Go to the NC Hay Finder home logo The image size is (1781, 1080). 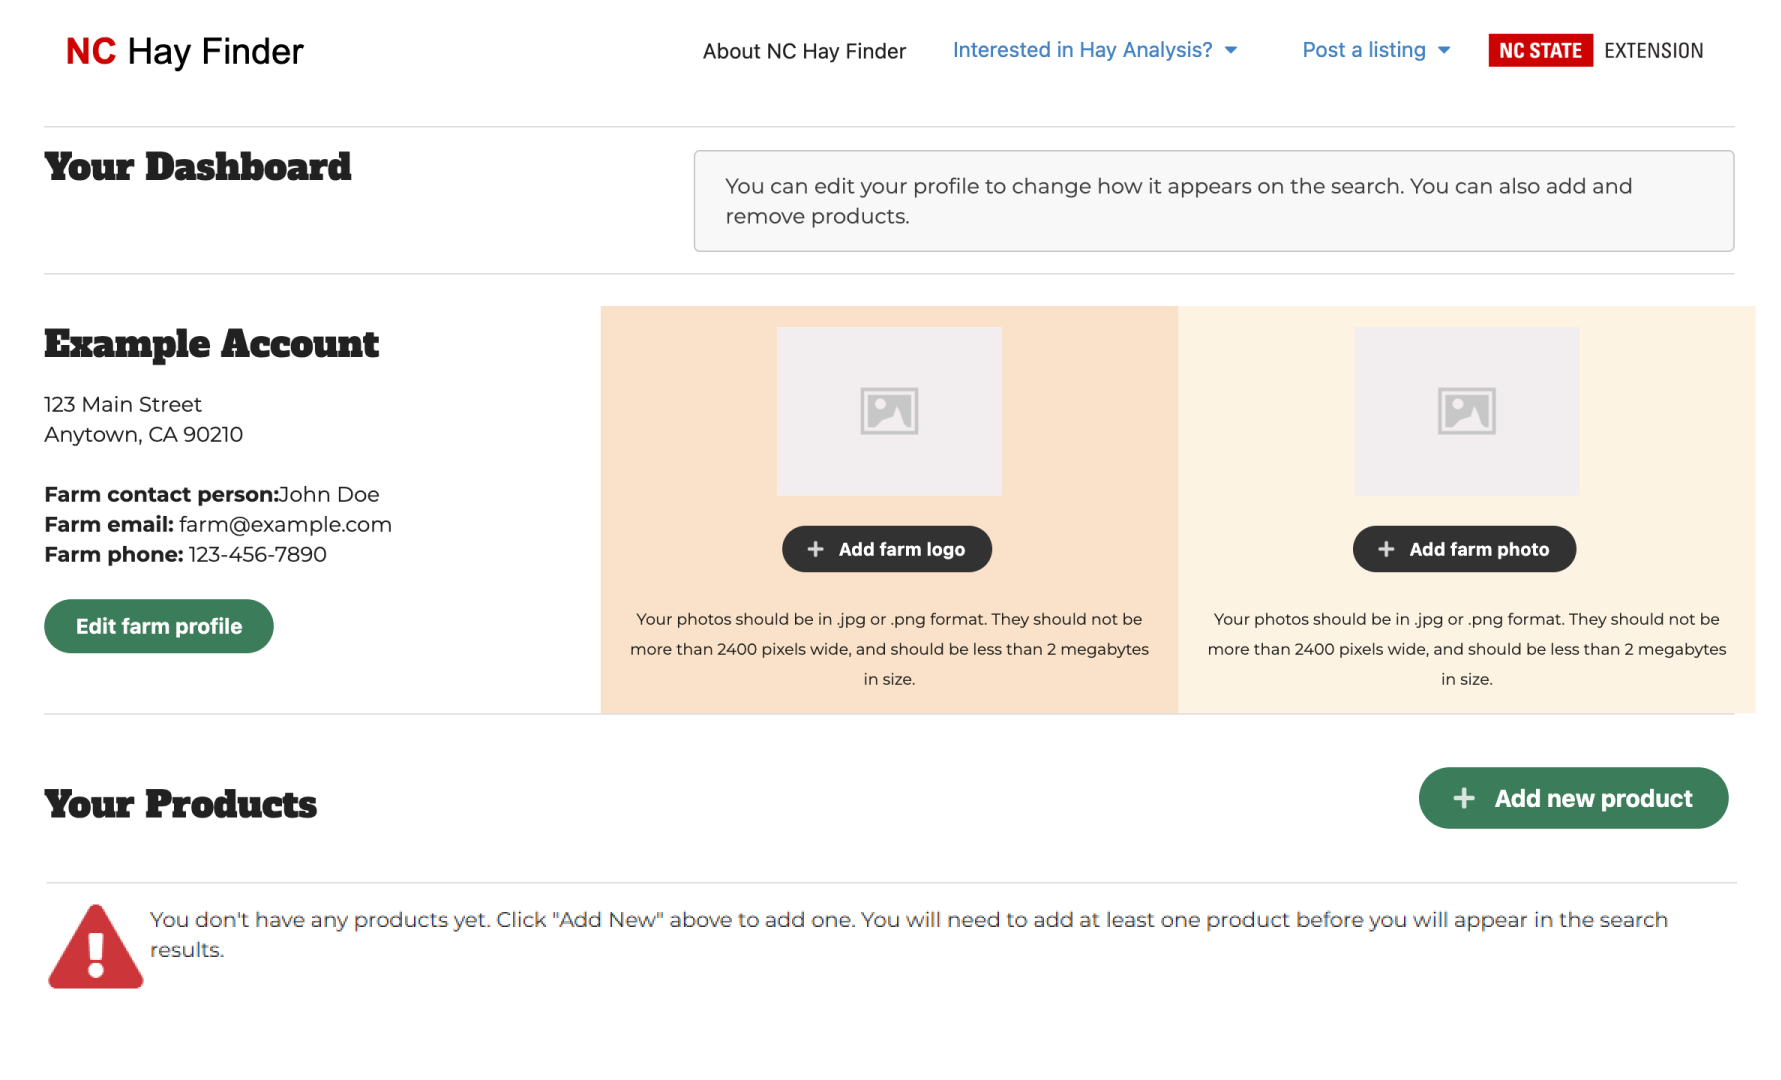(184, 51)
